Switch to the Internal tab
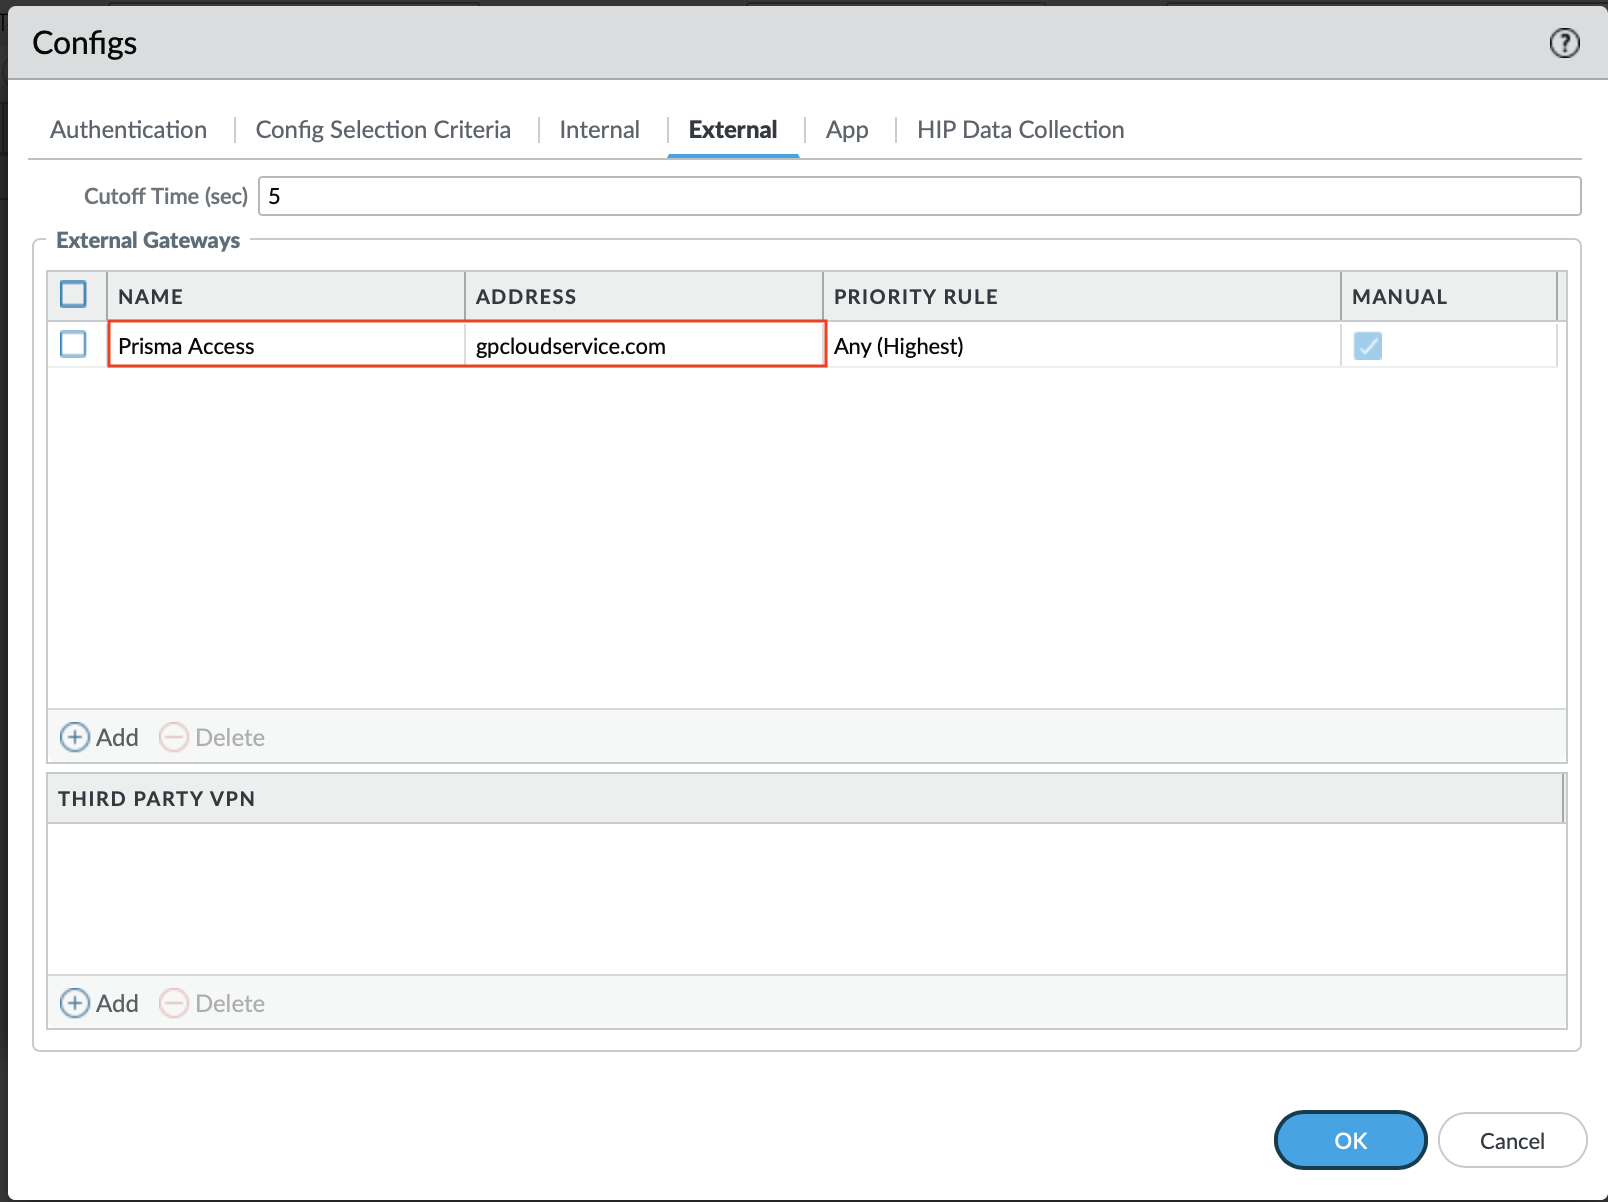 [x=599, y=130]
